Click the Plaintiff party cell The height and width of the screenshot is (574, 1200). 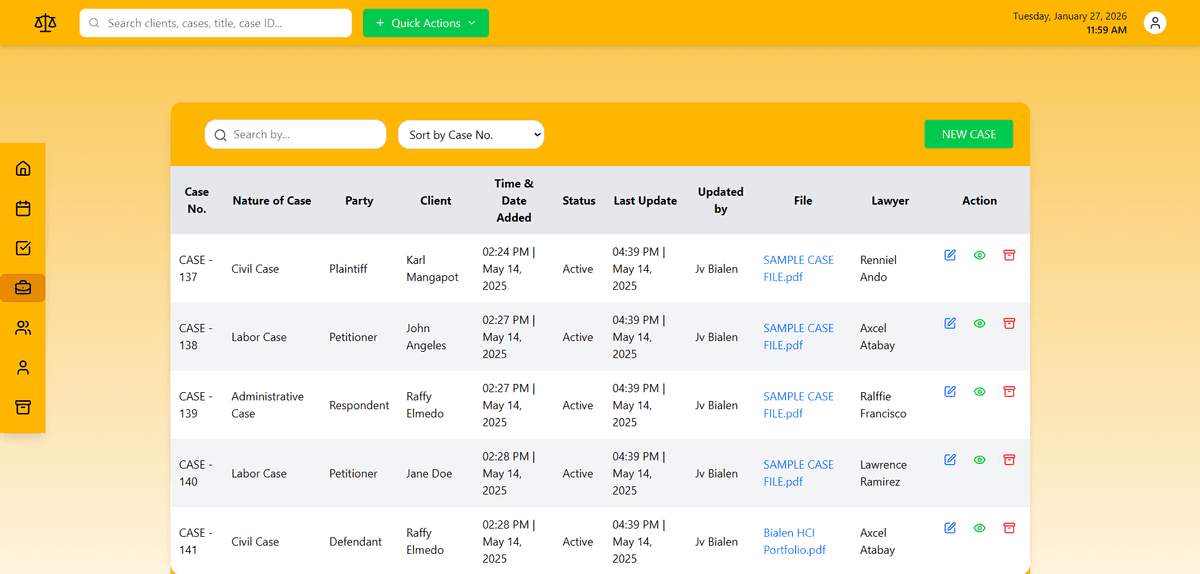click(348, 269)
